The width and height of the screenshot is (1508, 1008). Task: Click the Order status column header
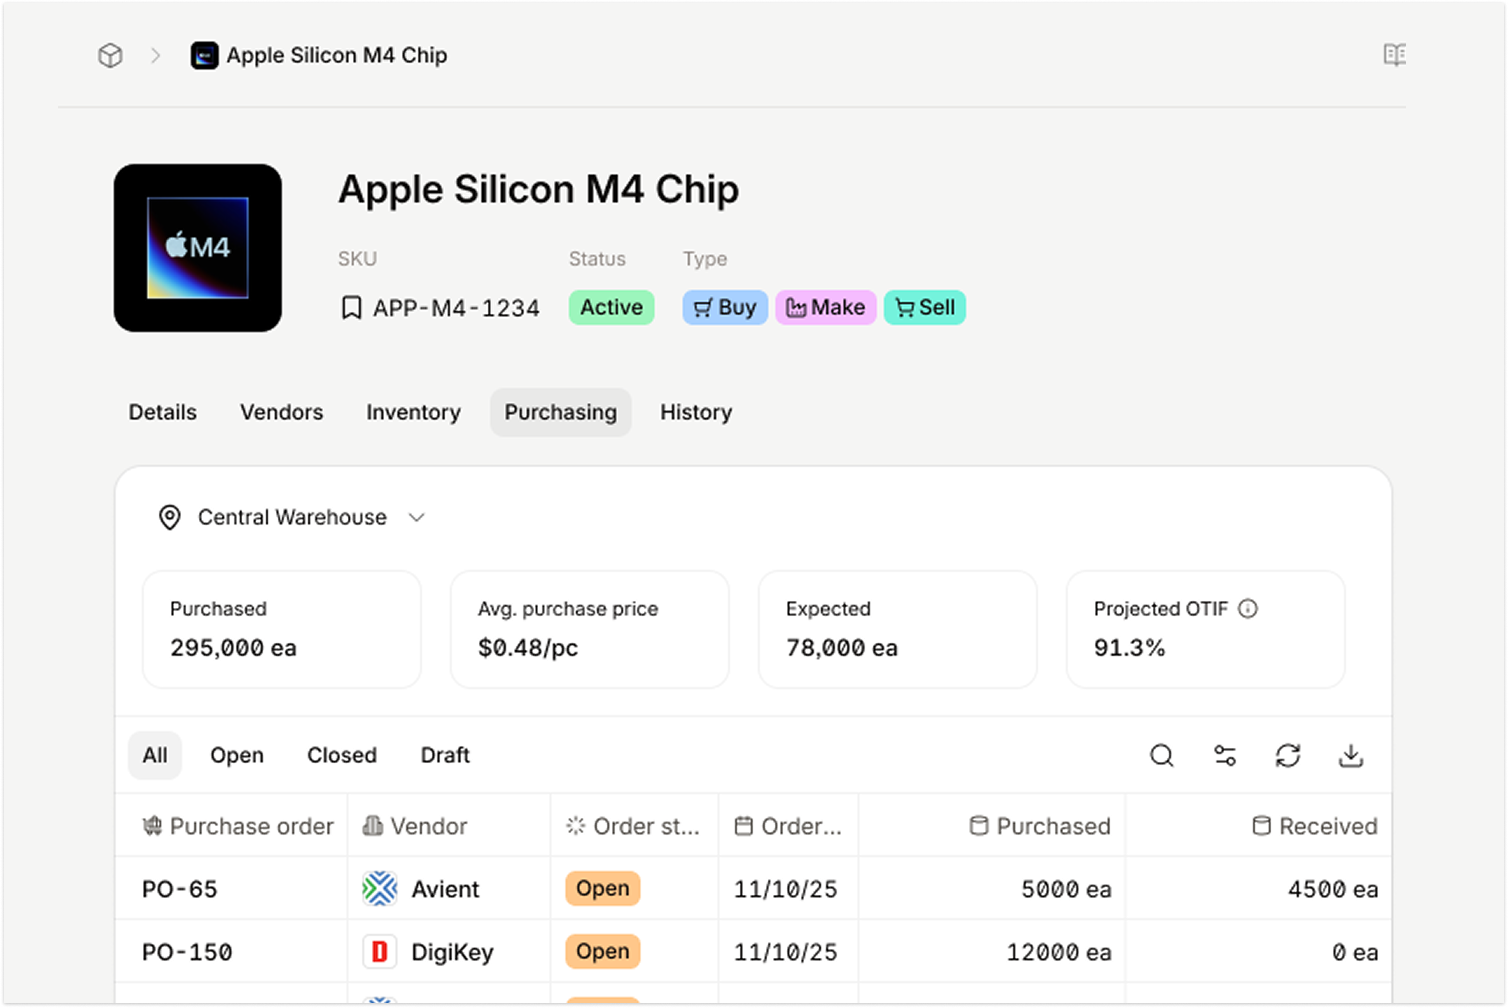pyautogui.click(x=635, y=826)
